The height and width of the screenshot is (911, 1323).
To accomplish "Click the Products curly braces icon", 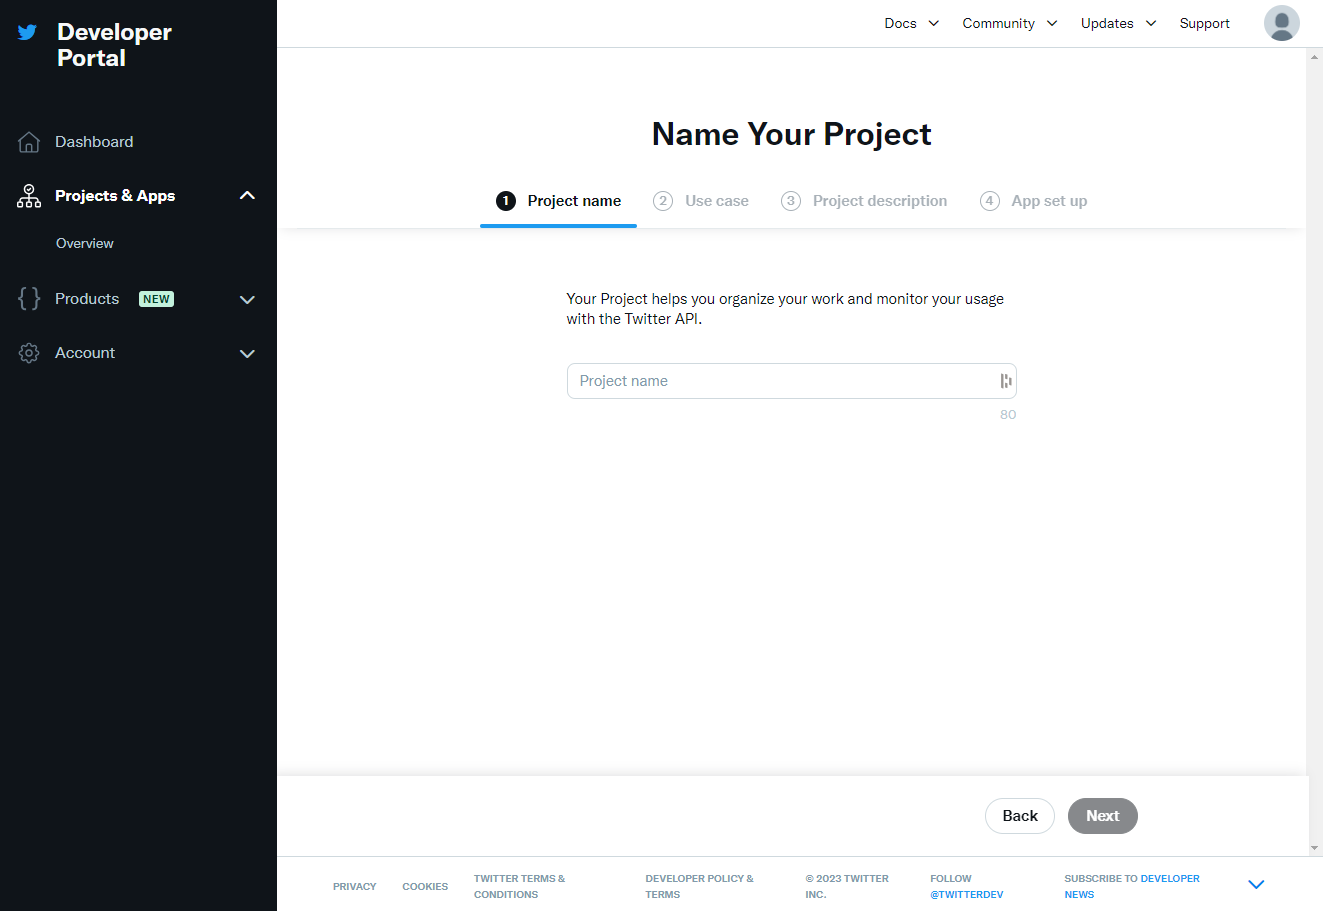I will [29, 299].
